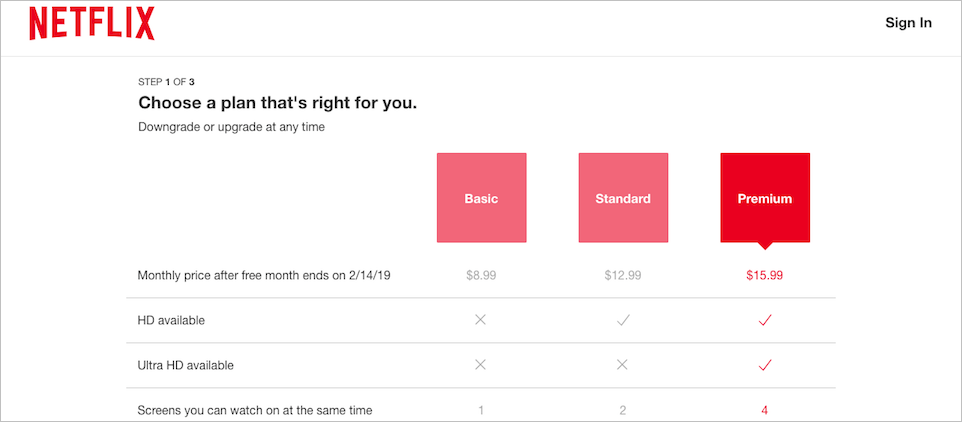
Task: Click Premium screens count 4
Action: pyautogui.click(x=765, y=410)
